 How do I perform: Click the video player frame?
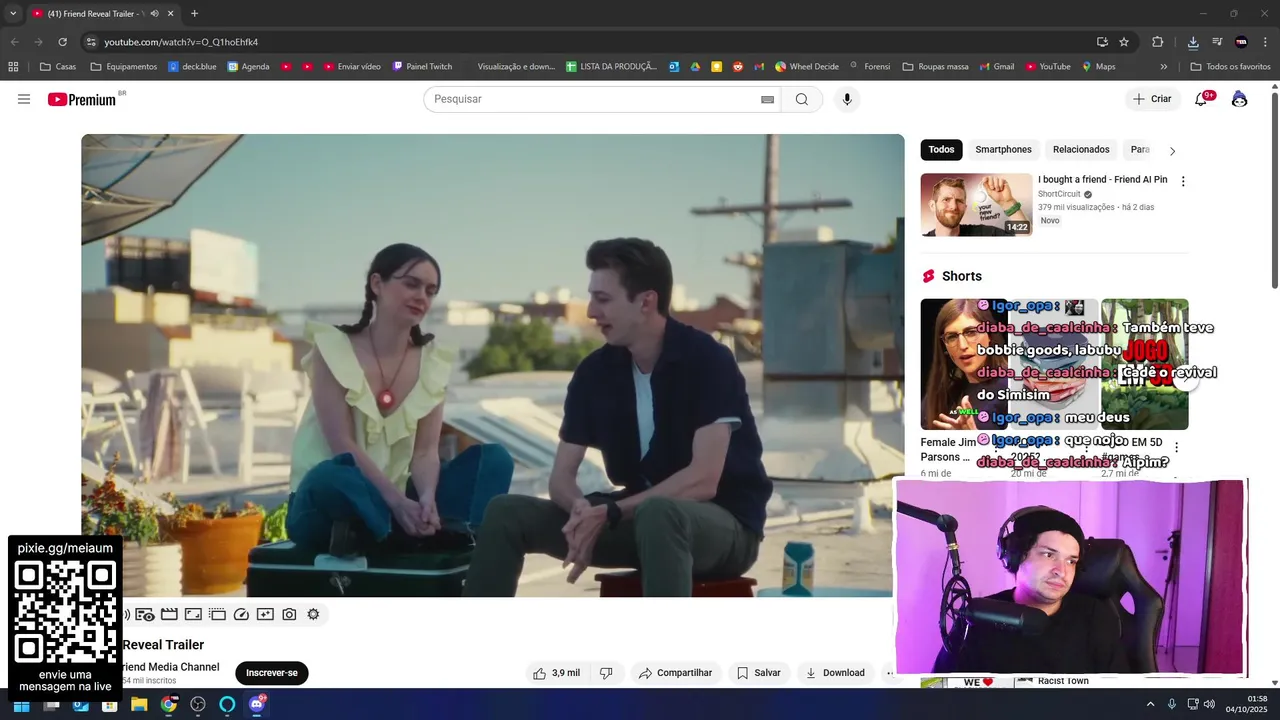coord(492,365)
